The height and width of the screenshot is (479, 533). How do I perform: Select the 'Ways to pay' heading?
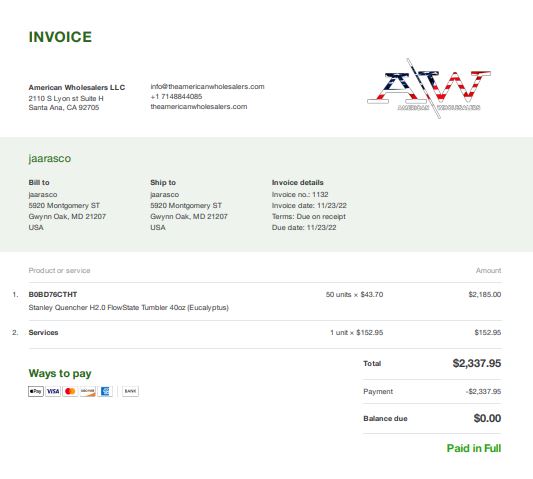point(60,373)
